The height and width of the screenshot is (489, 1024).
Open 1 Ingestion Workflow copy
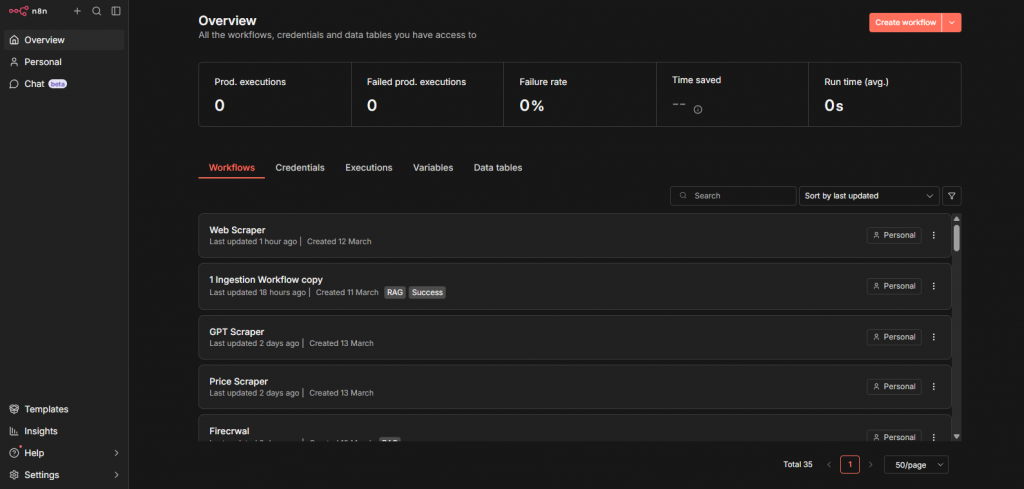(x=575, y=286)
